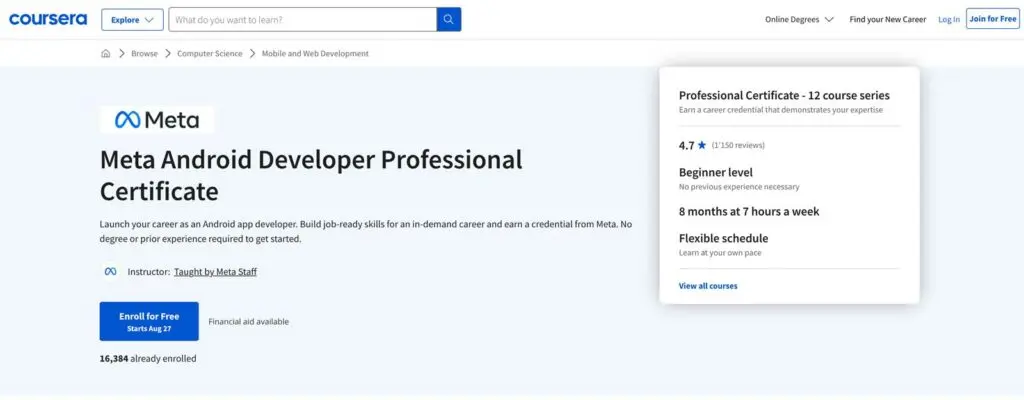Click Log In
Viewport: 1024px width, 400px height.
949,20
